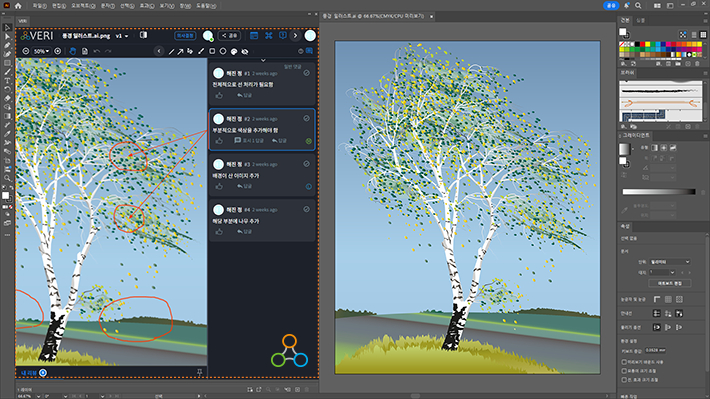The image size is (710, 399).
Task: Like comment #1 with thumbs-up icon
Action: [219, 96]
